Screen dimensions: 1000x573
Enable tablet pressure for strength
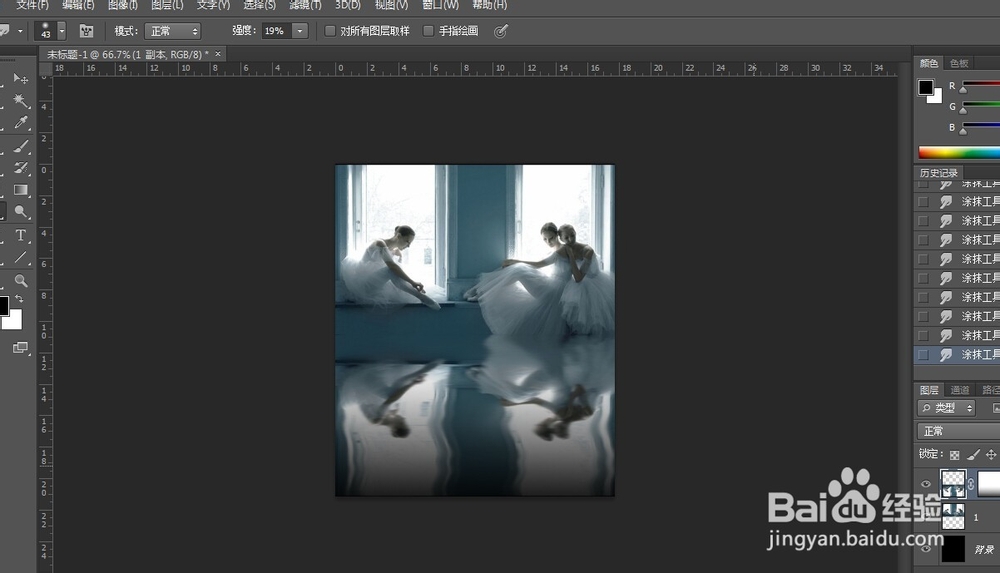point(501,31)
